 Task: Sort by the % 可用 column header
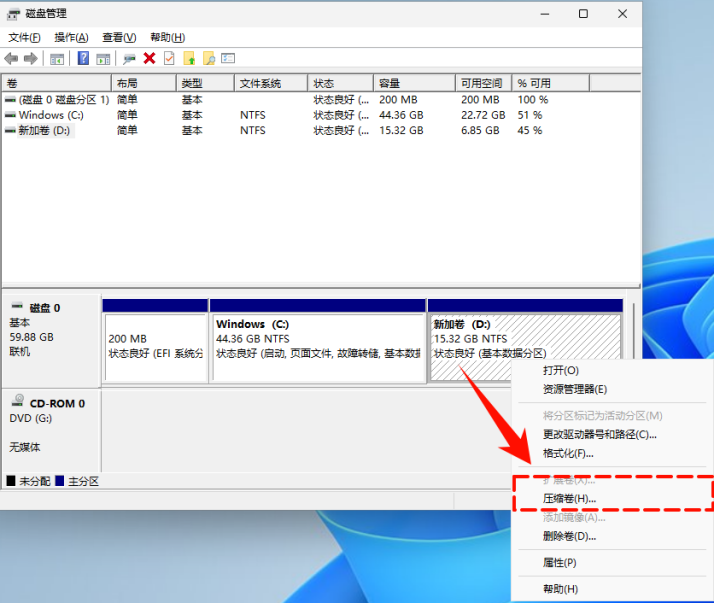coord(551,83)
